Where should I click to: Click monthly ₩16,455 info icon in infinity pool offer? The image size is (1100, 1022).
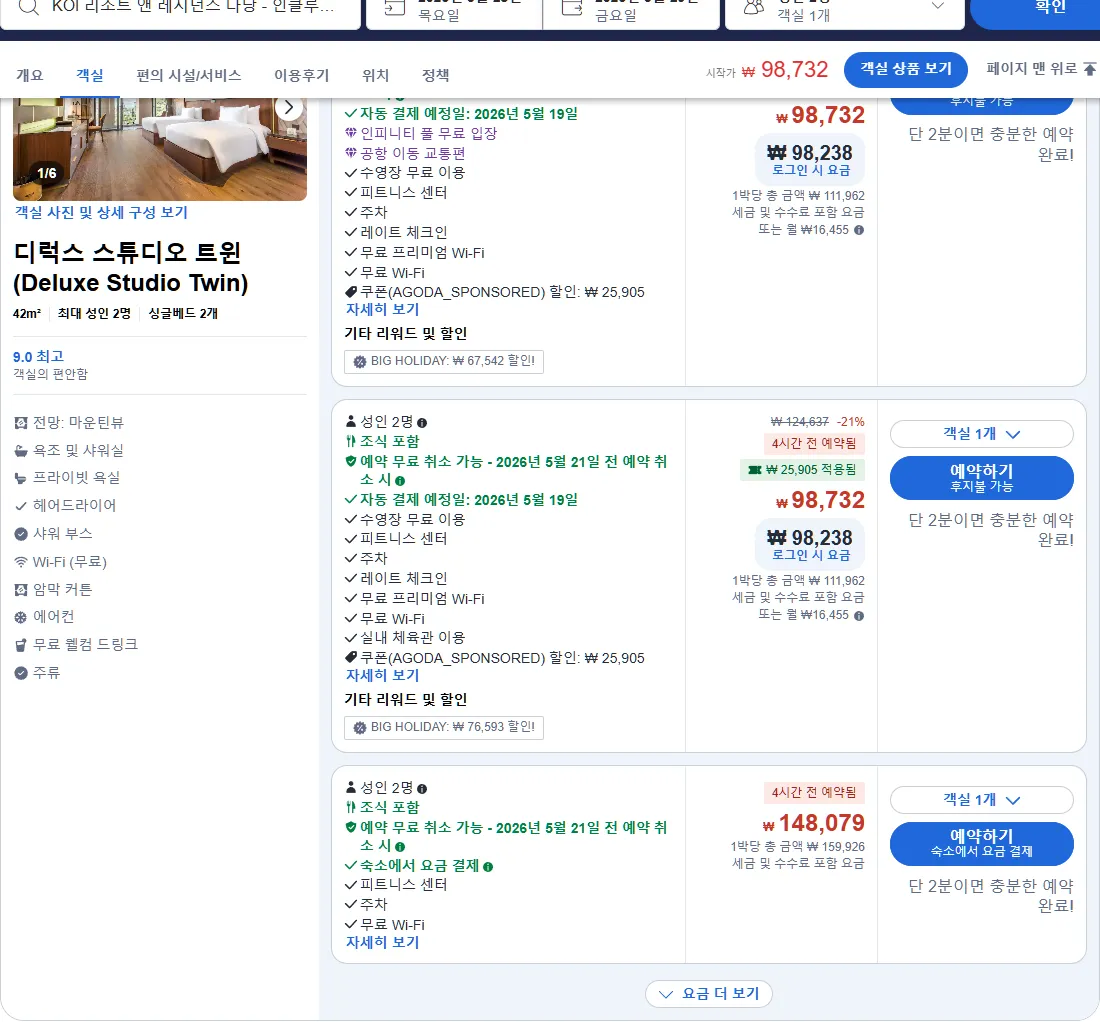coord(859,230)
